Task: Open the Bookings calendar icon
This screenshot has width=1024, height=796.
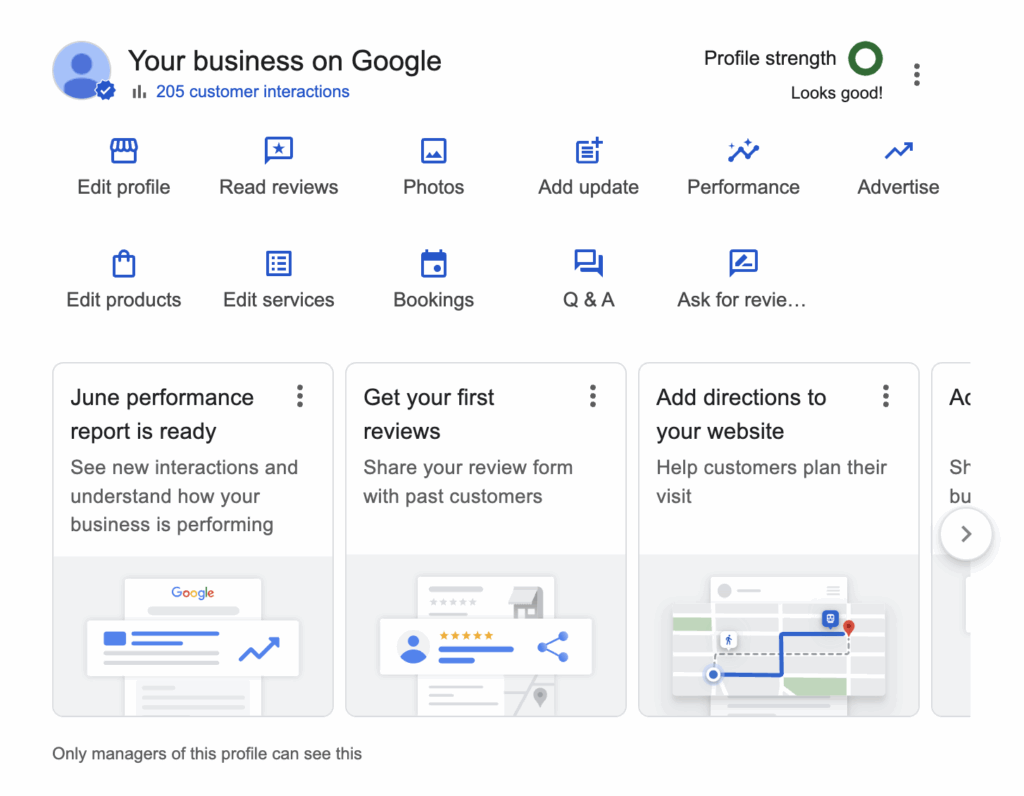Action: (433, 264)
